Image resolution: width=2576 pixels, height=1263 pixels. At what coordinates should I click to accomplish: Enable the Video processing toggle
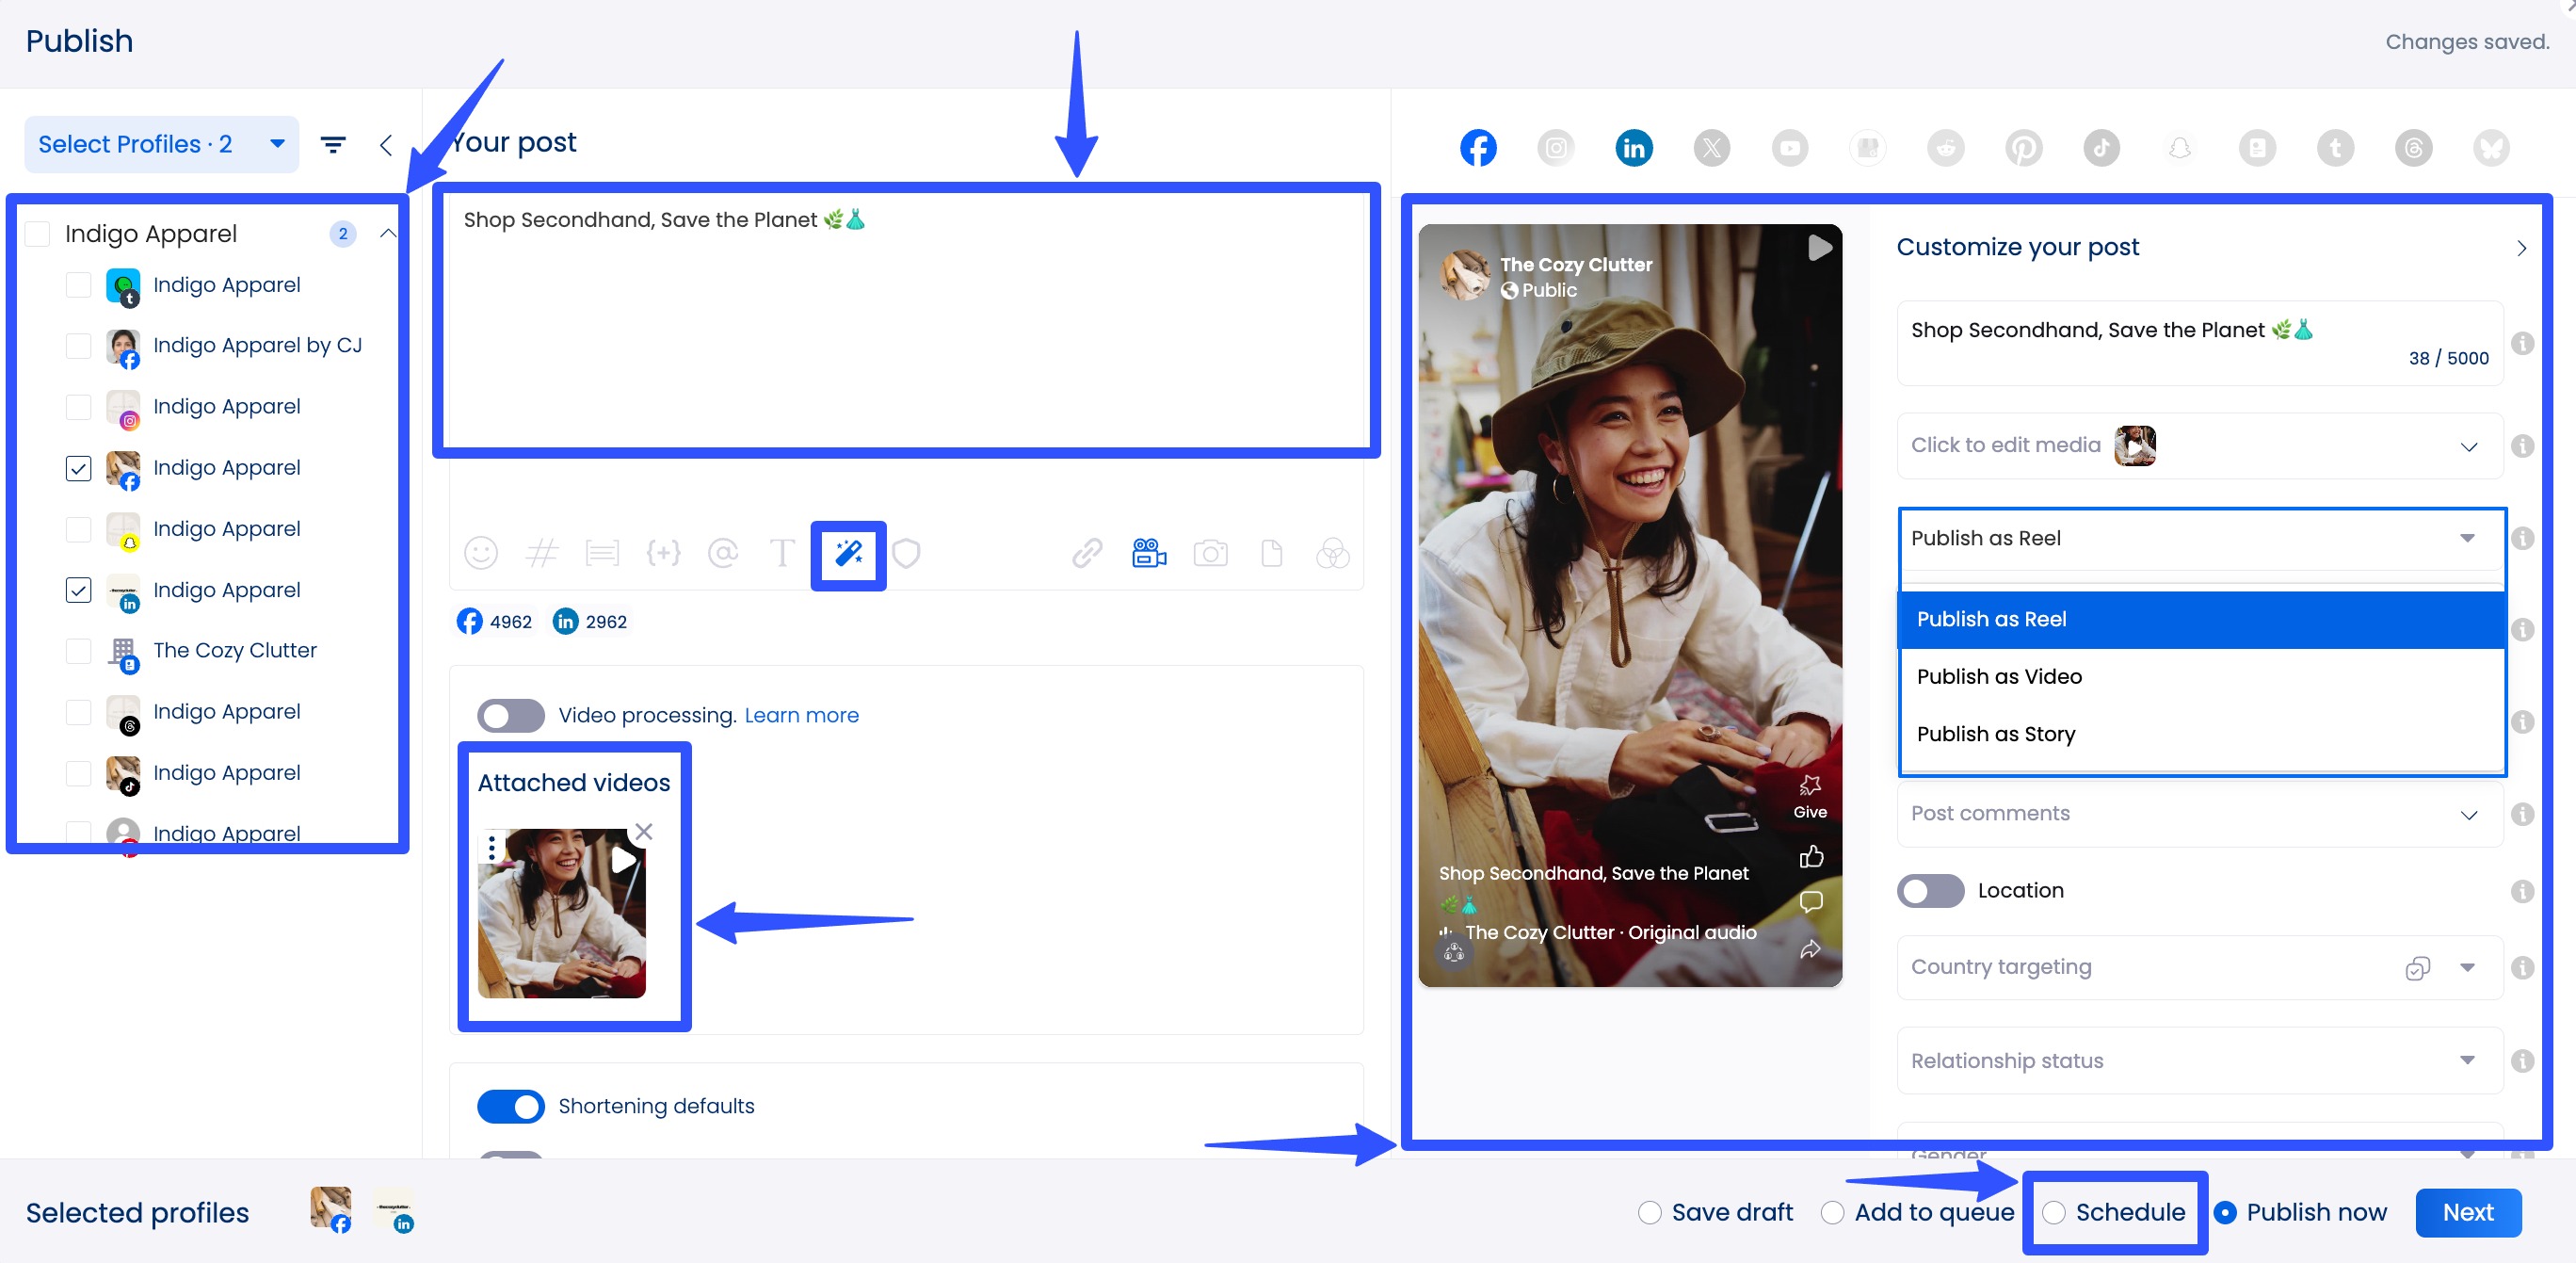[510, 715]
